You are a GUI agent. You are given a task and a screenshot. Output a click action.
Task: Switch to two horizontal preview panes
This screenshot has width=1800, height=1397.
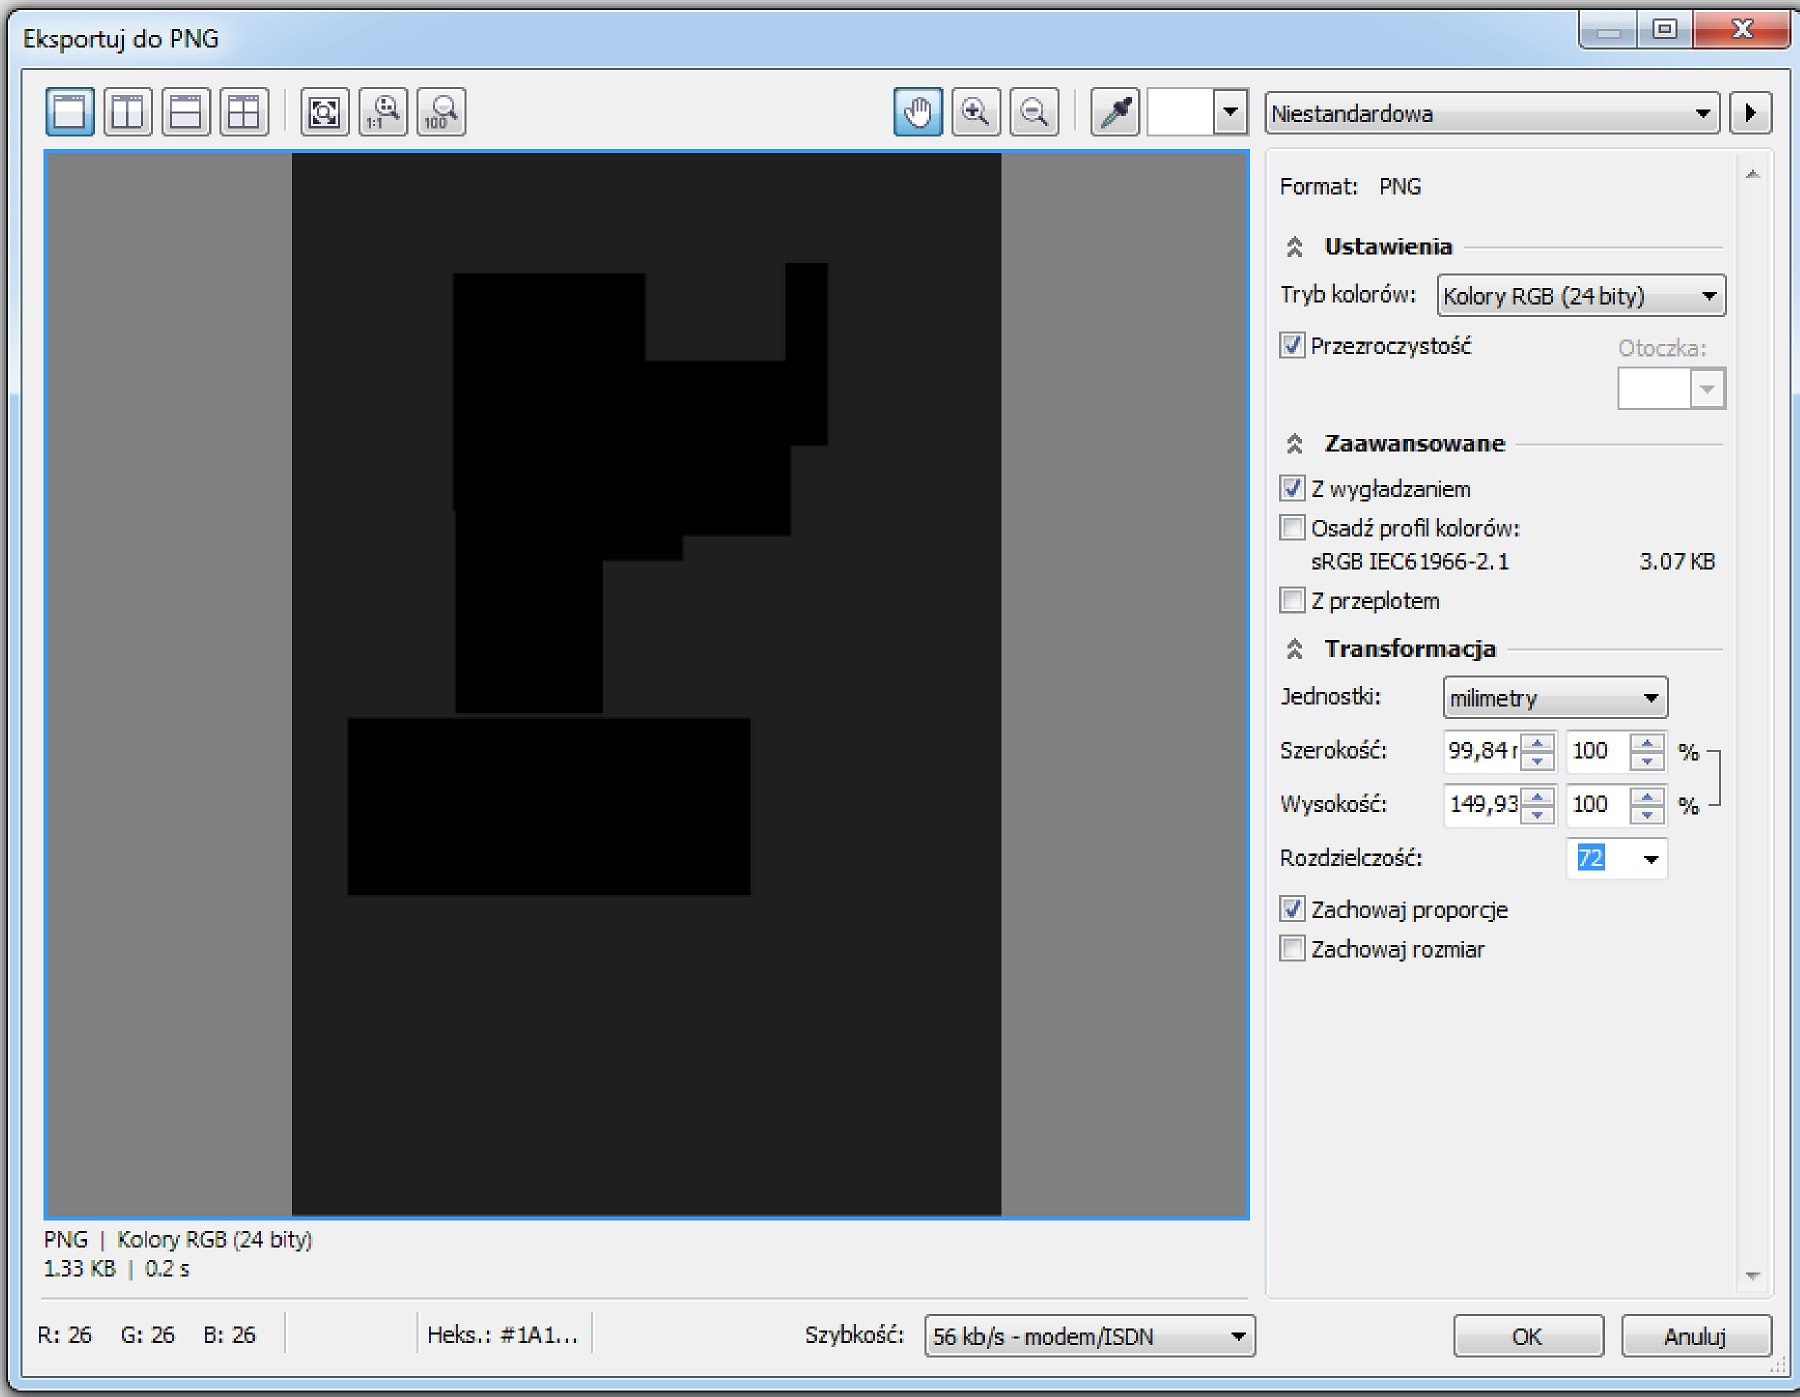click(x=185, y=112)
